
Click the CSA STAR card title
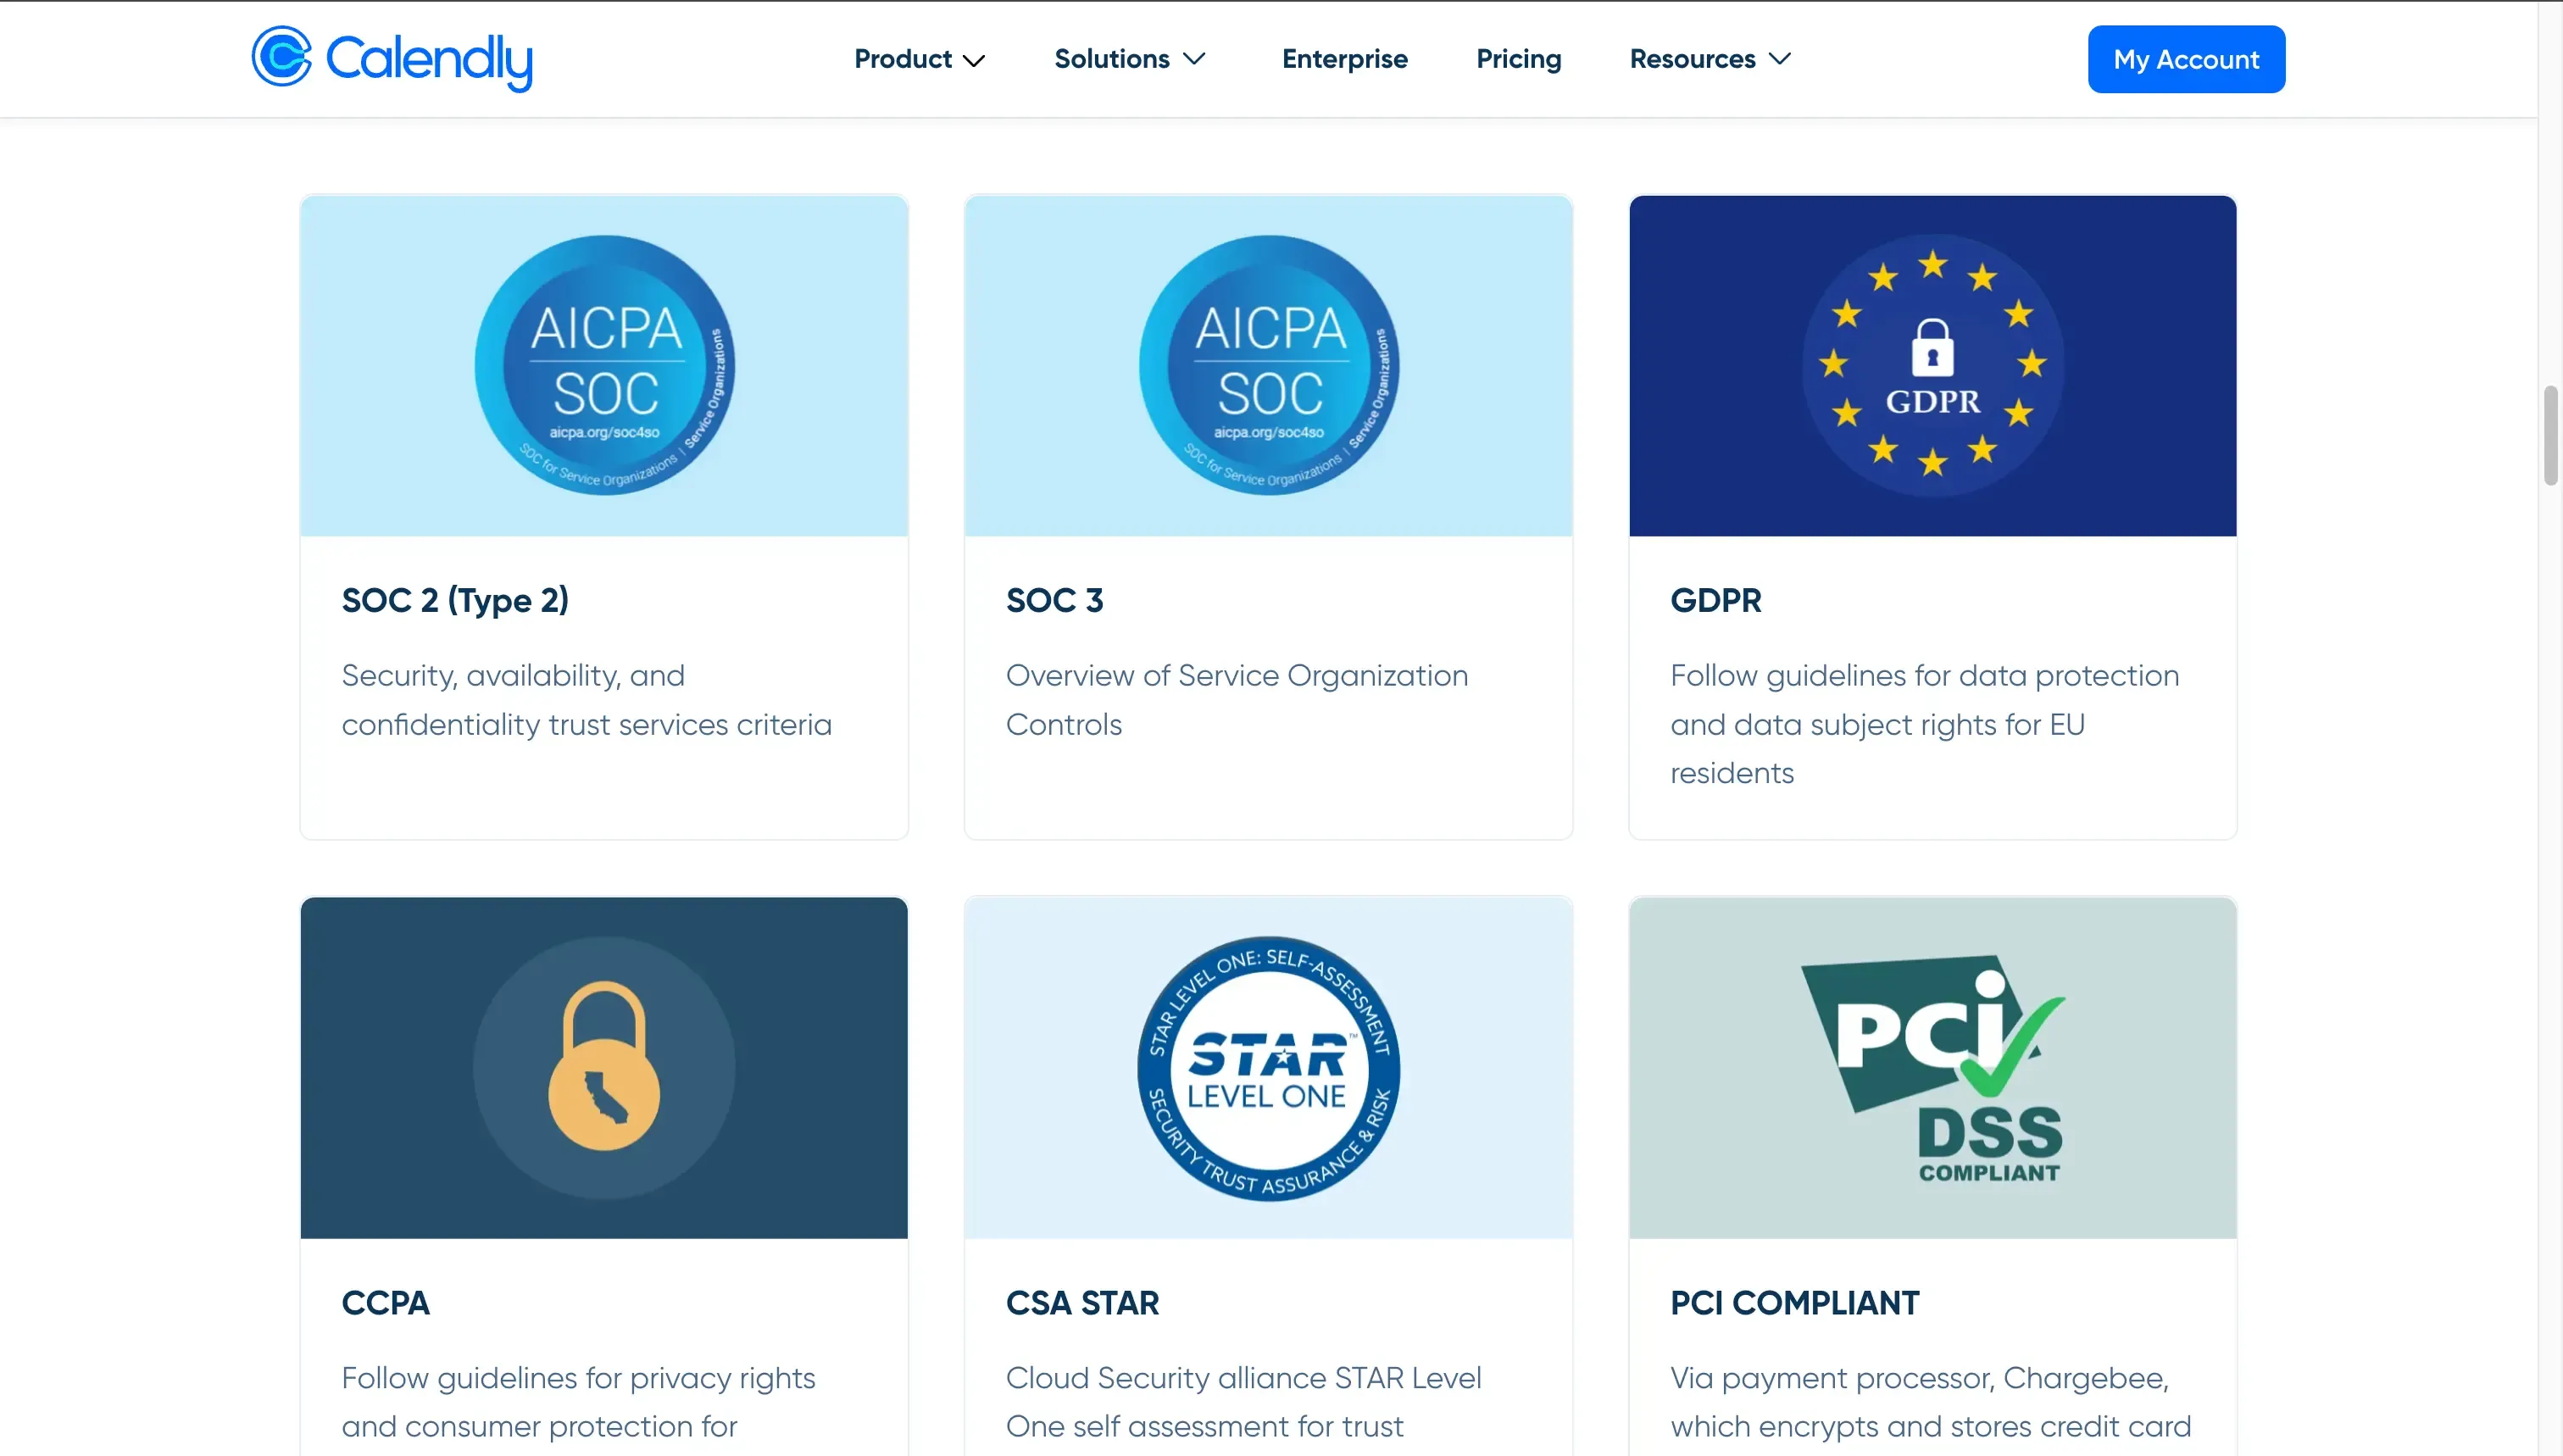pos(1082,1302)
